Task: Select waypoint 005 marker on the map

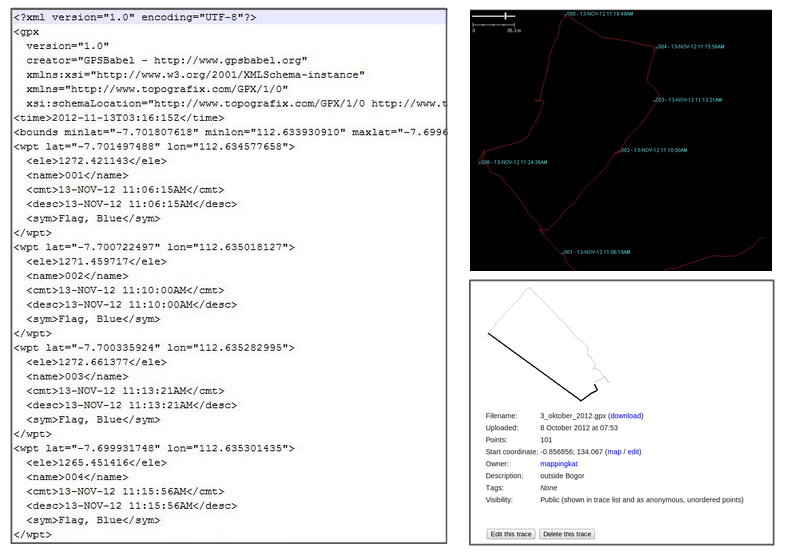Action: [599, 14]
